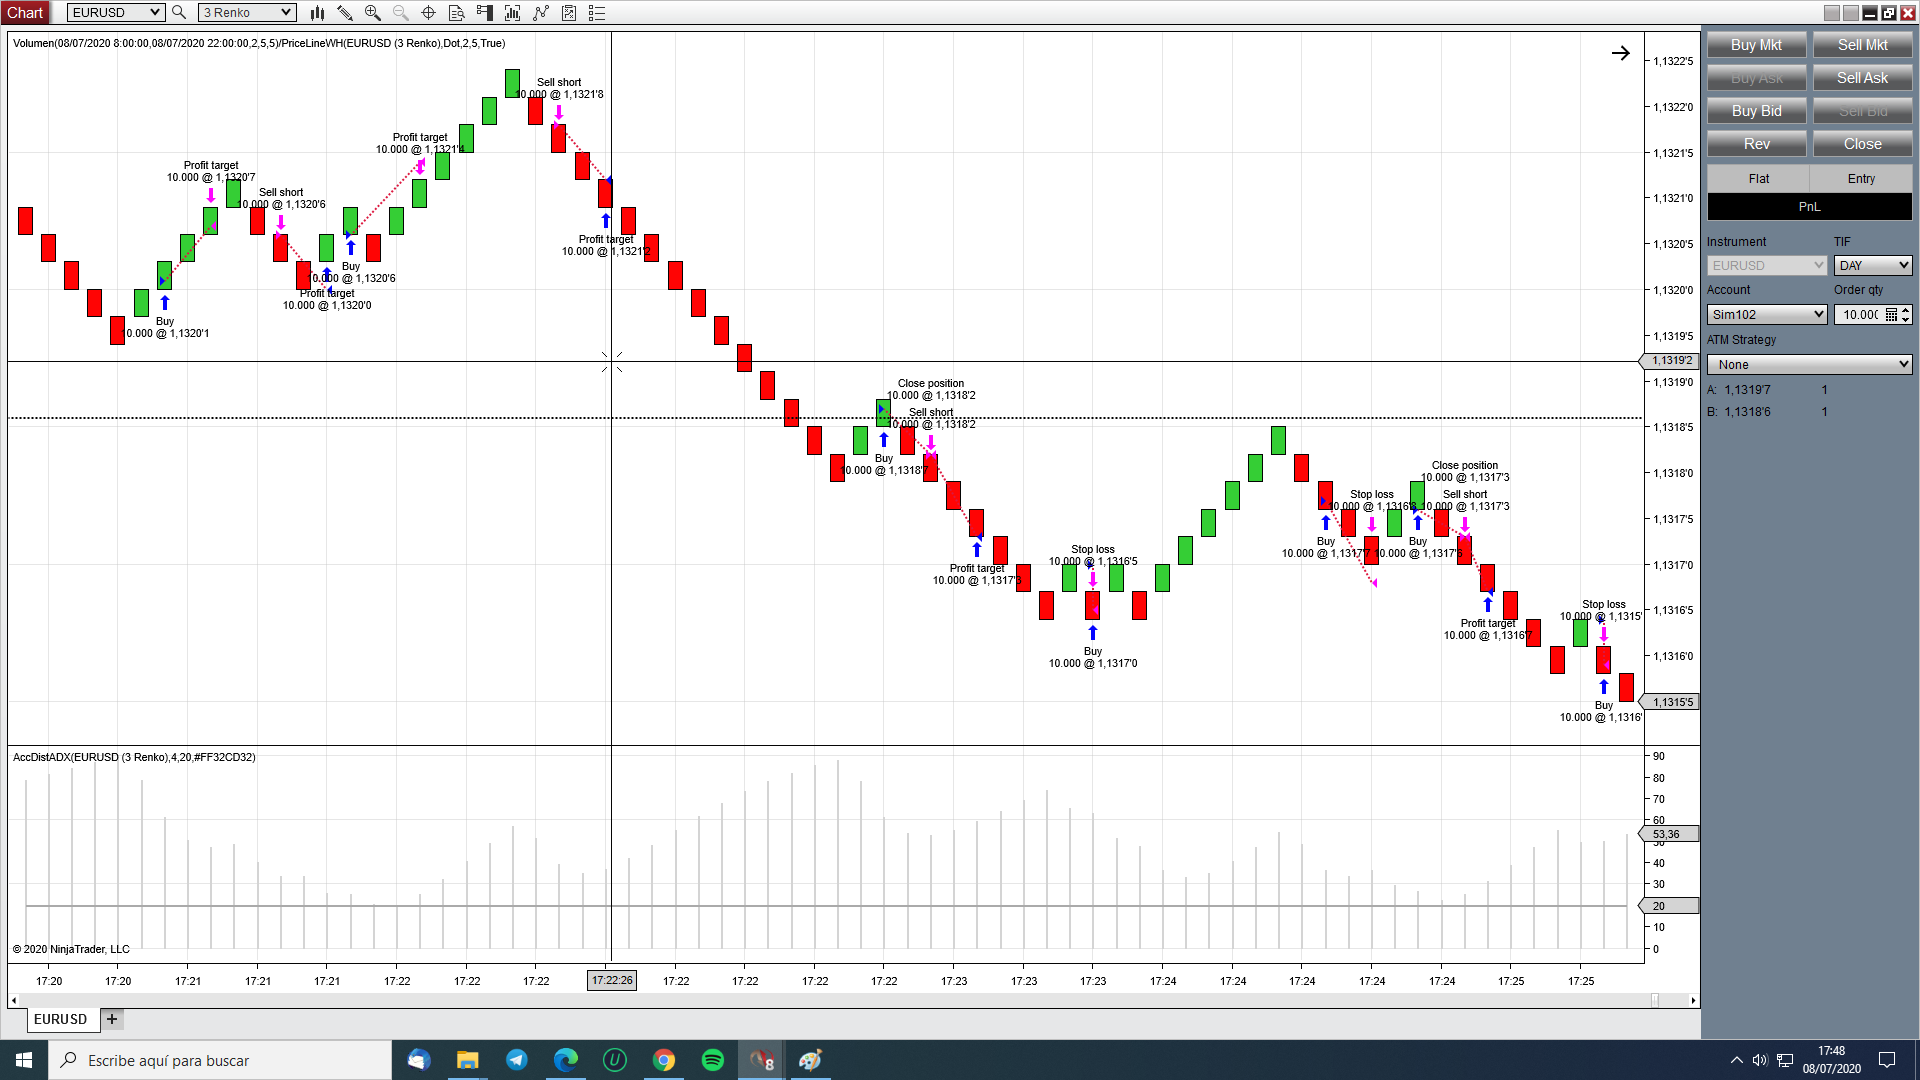
Task: Open the bar type chart style icon
Action: pos(317,13)
